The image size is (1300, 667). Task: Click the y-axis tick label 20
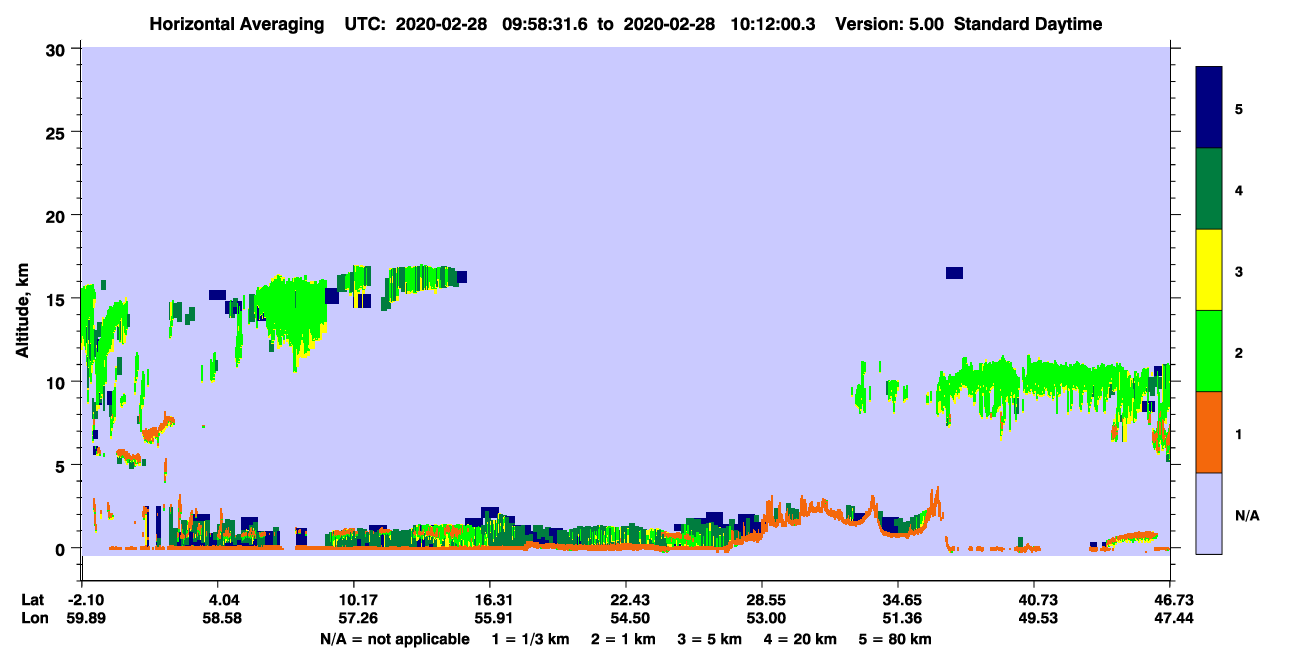[x=58, y=215]
